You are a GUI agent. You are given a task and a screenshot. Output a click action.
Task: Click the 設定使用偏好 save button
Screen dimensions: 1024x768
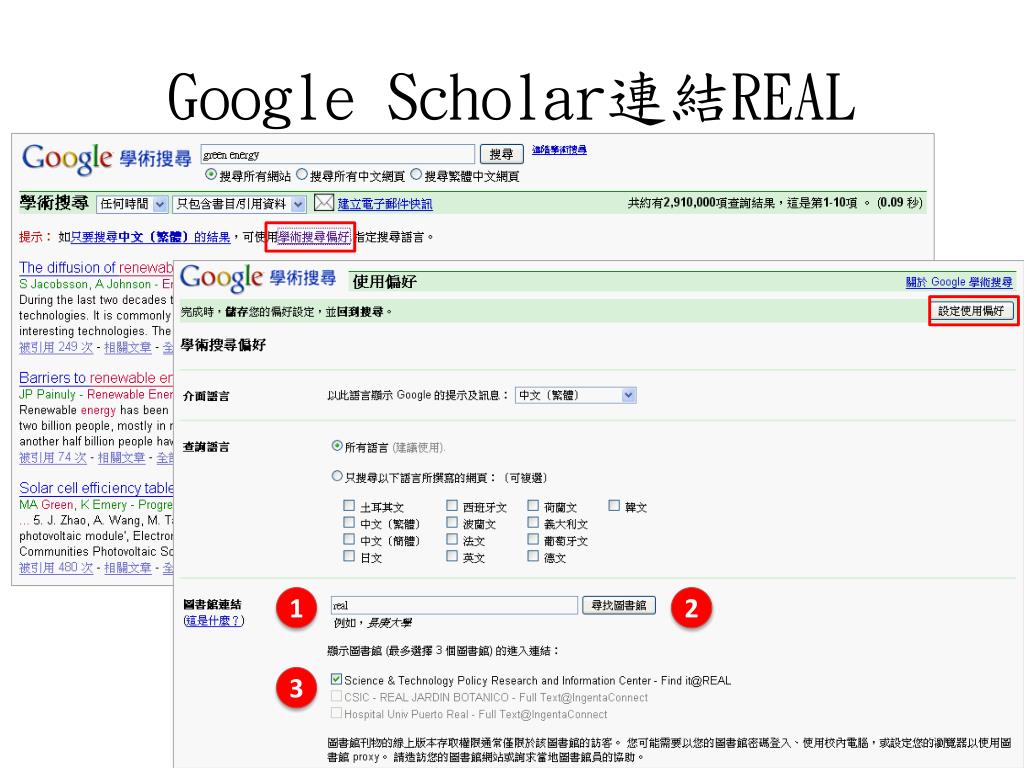coord(972,311)
